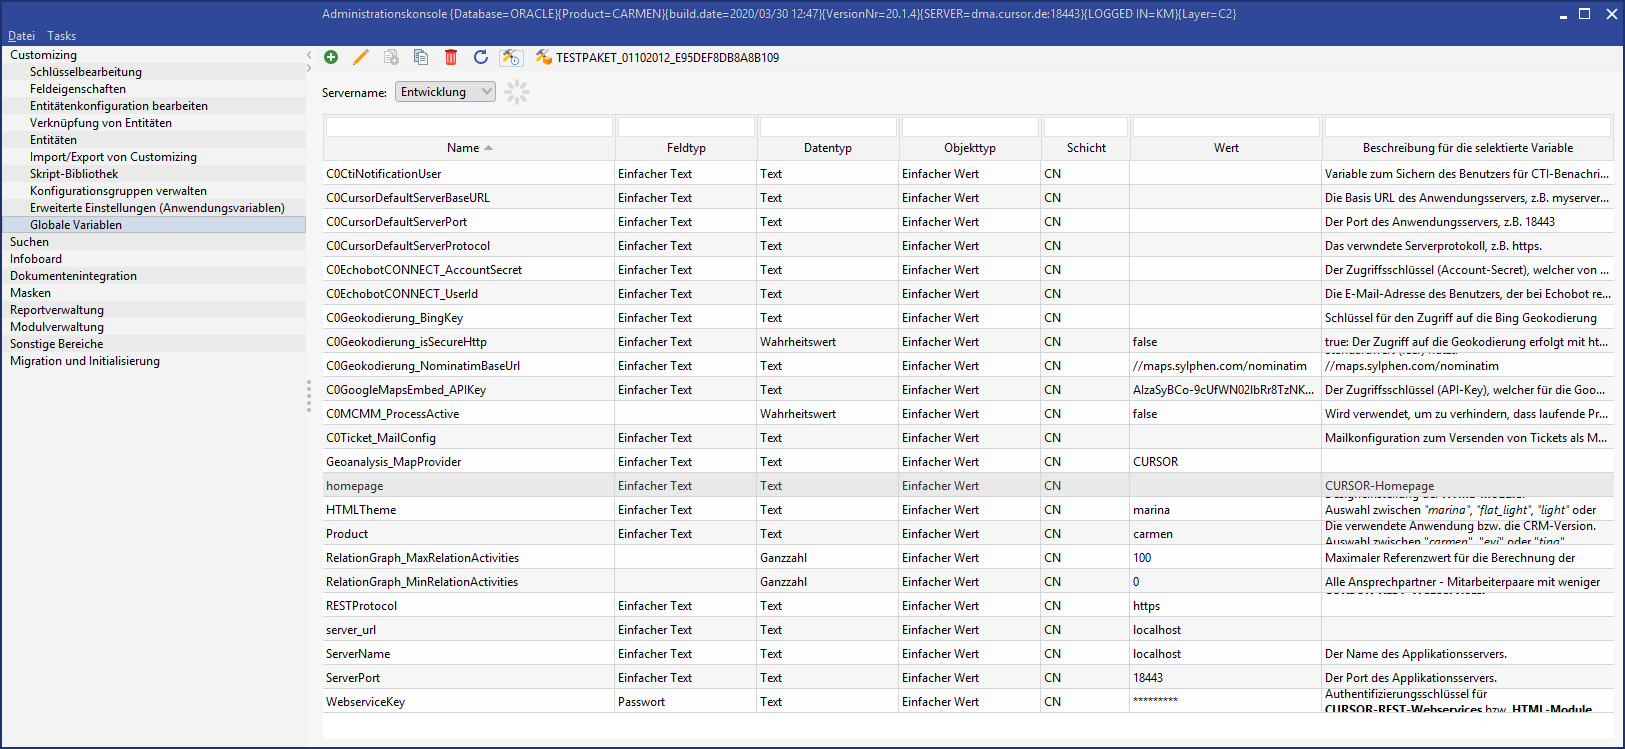The image size is (1625, 749).
Task: Open the Tasks menu
Action: [62, 36]
